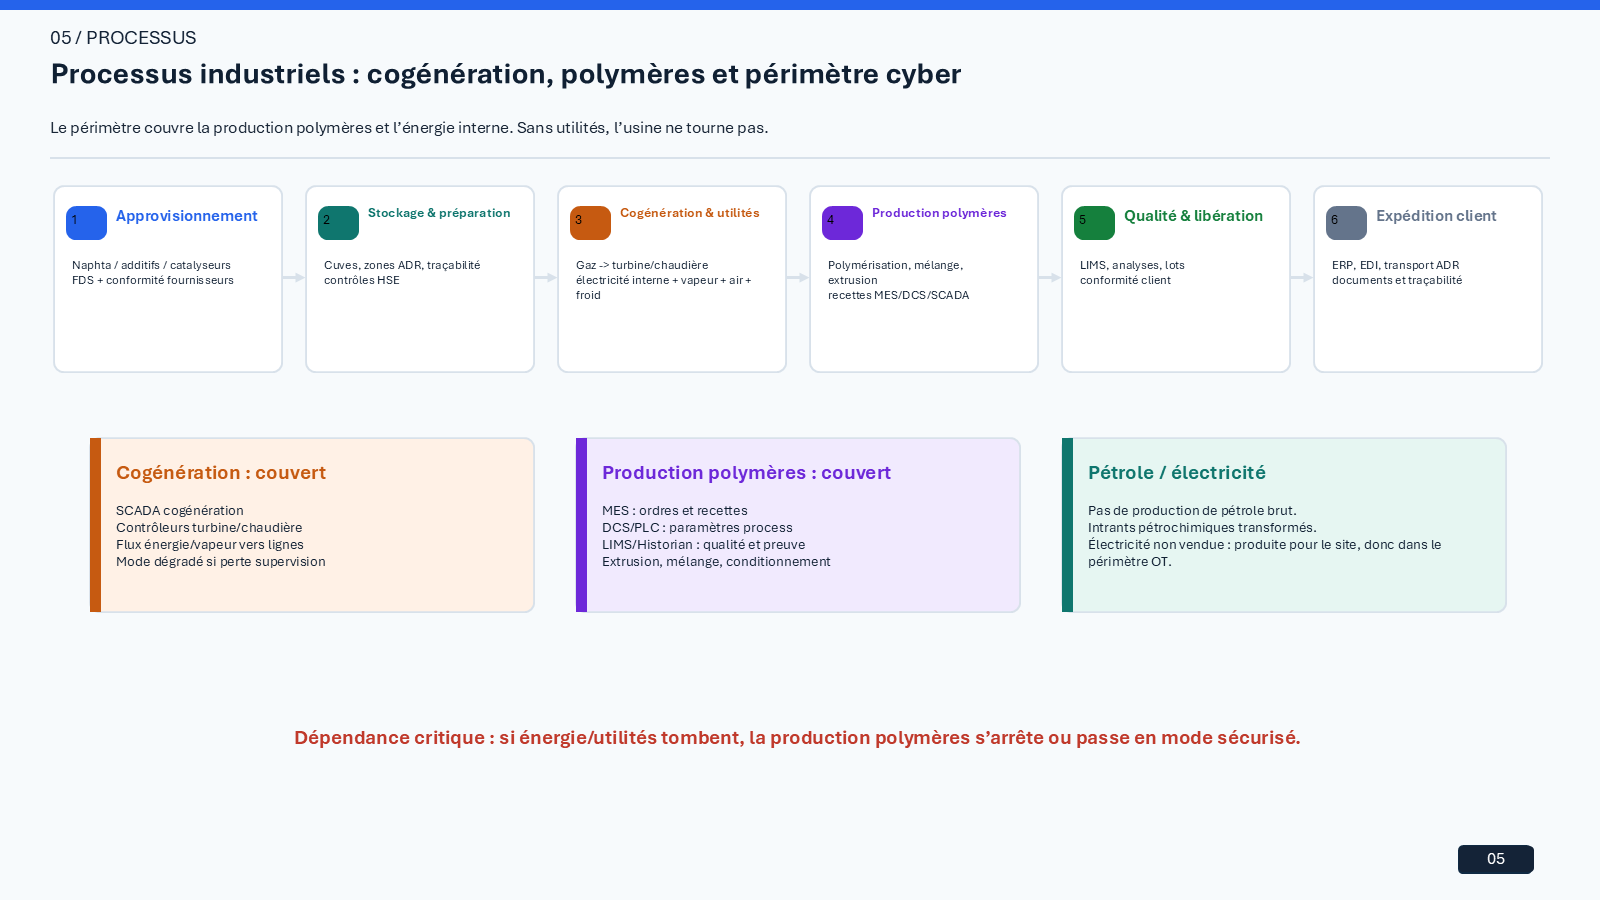Click the slide title Processus industriels
Viewport: 1600px width, 900px height.
(x=506, y=74)
